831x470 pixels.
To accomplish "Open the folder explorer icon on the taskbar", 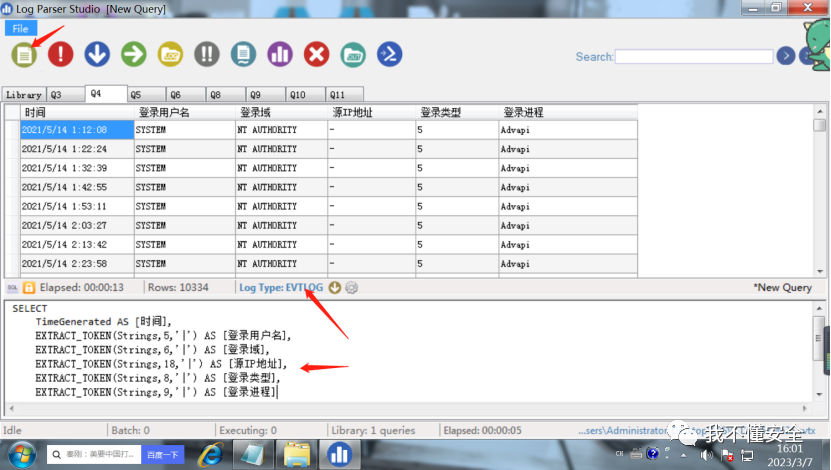I will tap(296, 455).
